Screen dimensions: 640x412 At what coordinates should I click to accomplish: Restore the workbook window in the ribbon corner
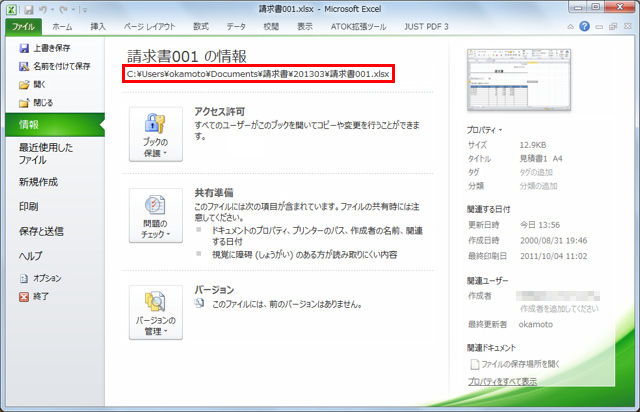click(x=613, y=27)
